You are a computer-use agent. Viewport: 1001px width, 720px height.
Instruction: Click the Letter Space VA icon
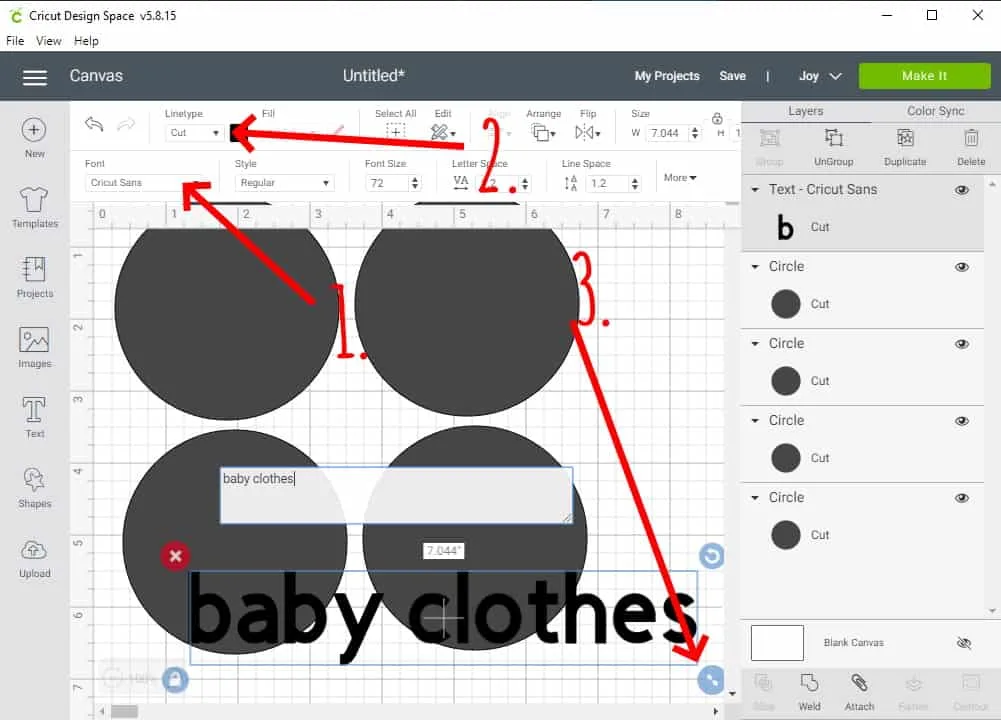pos(460,183)
